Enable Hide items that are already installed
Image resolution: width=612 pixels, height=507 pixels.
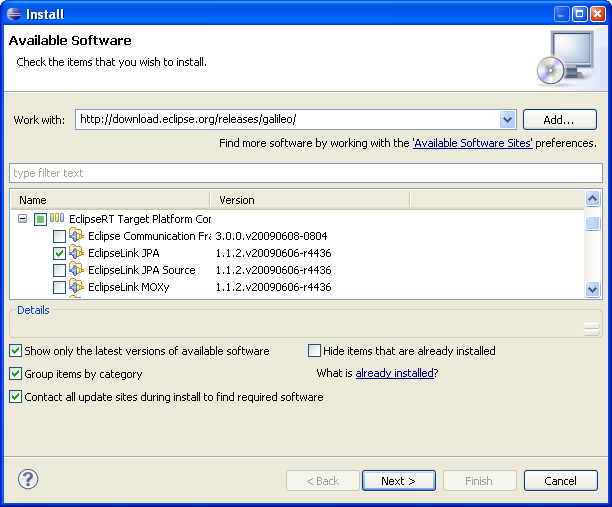[x=314, y=350]
